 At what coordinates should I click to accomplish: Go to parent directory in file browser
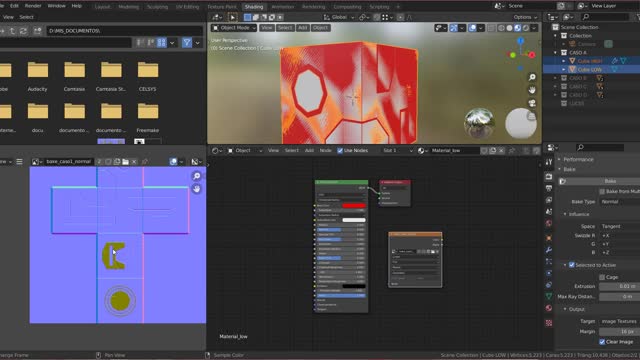point(12,31)
